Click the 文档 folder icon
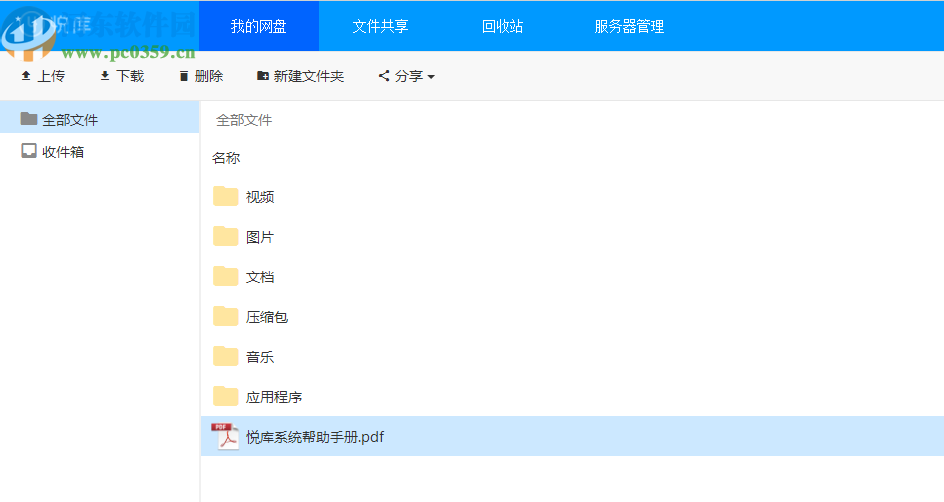Image resolution: width=944 pixels, height=502 pixels. coord(226,276)
